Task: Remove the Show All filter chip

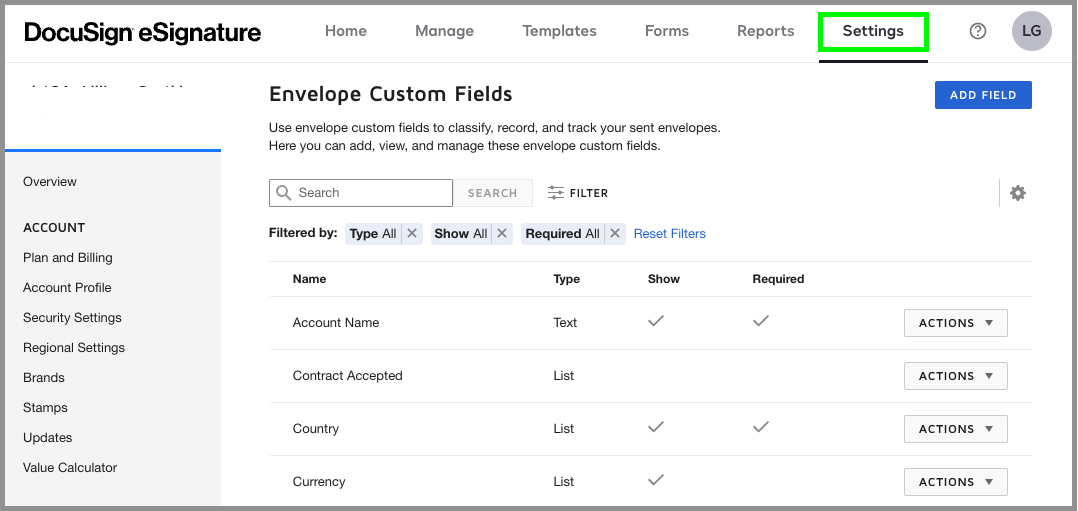Action: (x=502, y=233)
